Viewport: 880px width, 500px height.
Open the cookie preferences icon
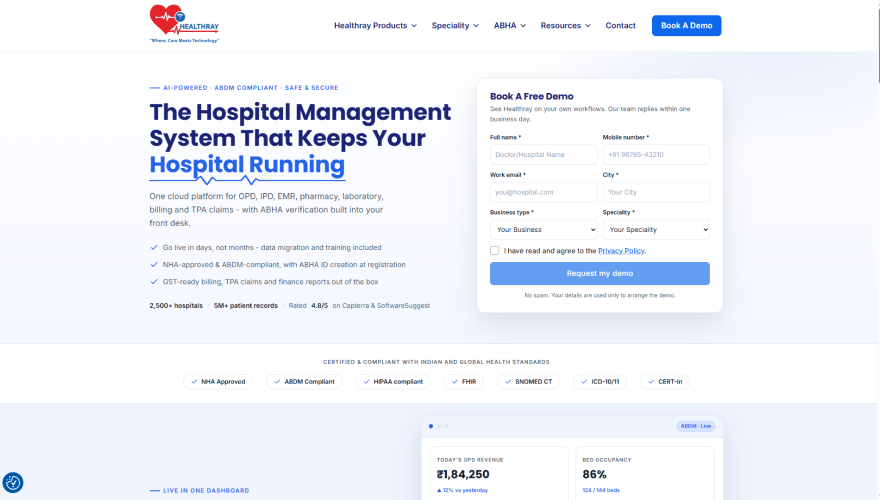tap(12, 483)
